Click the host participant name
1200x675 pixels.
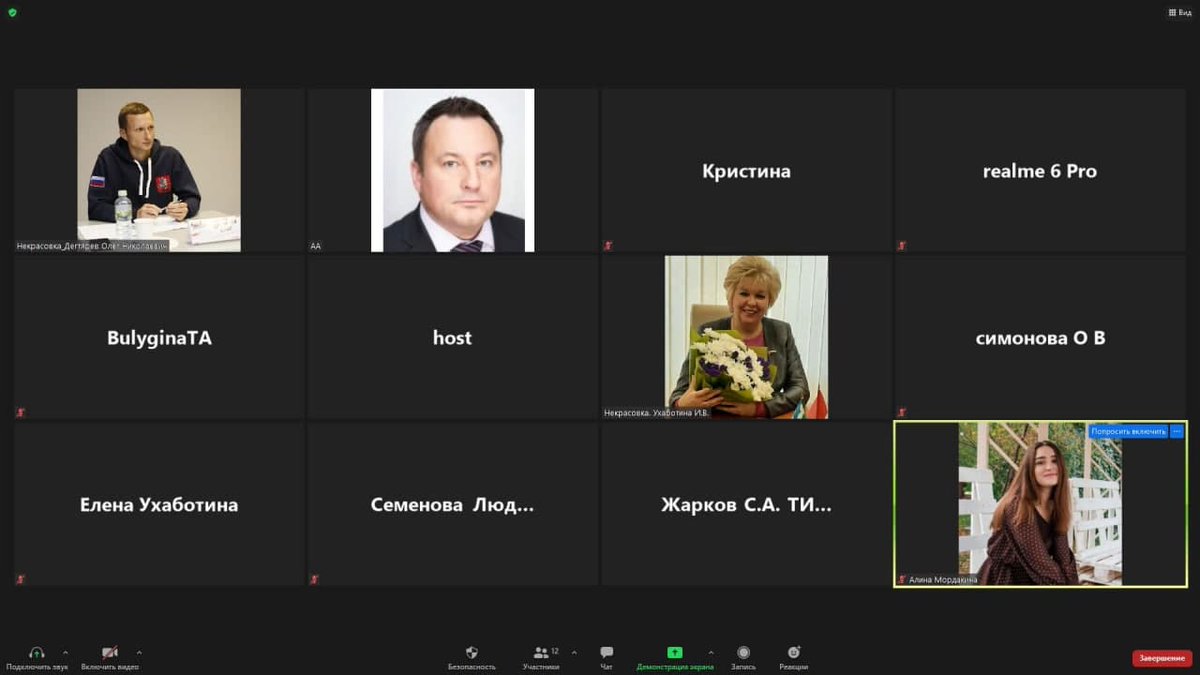coord(452,338)
